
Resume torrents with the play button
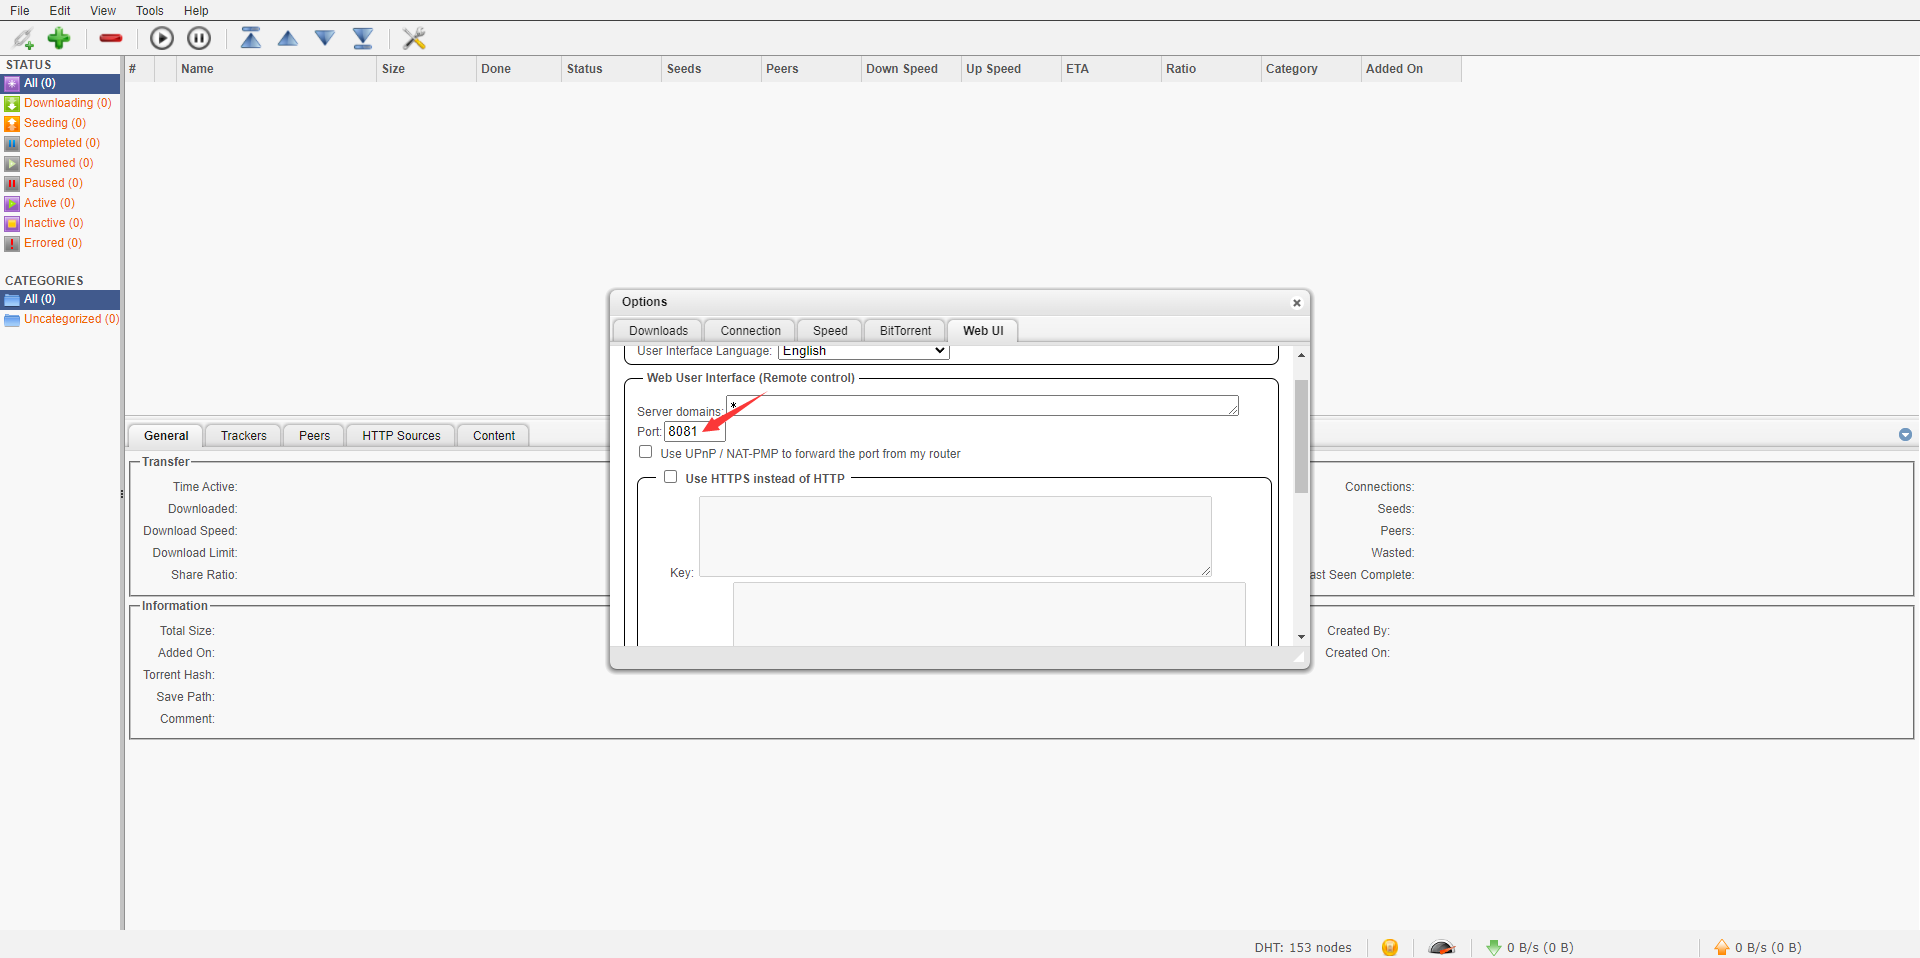tap(162, 38)
